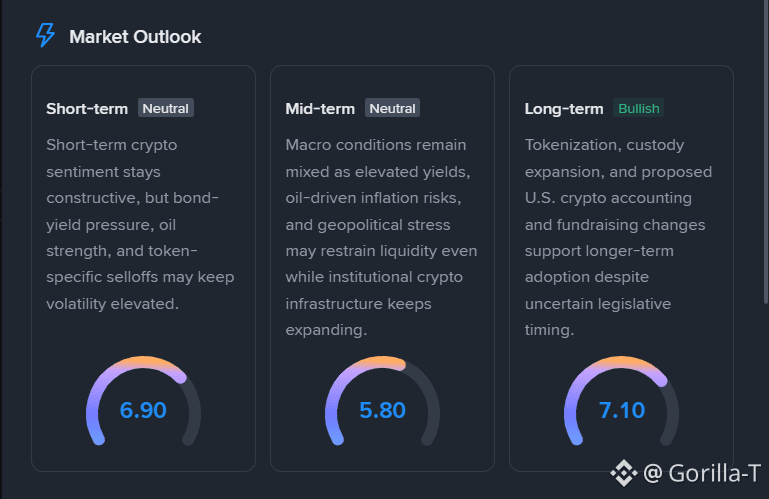Select the Short-term crypto sentiment description
Screen dimensions: 769x499
tap(140, 224)
